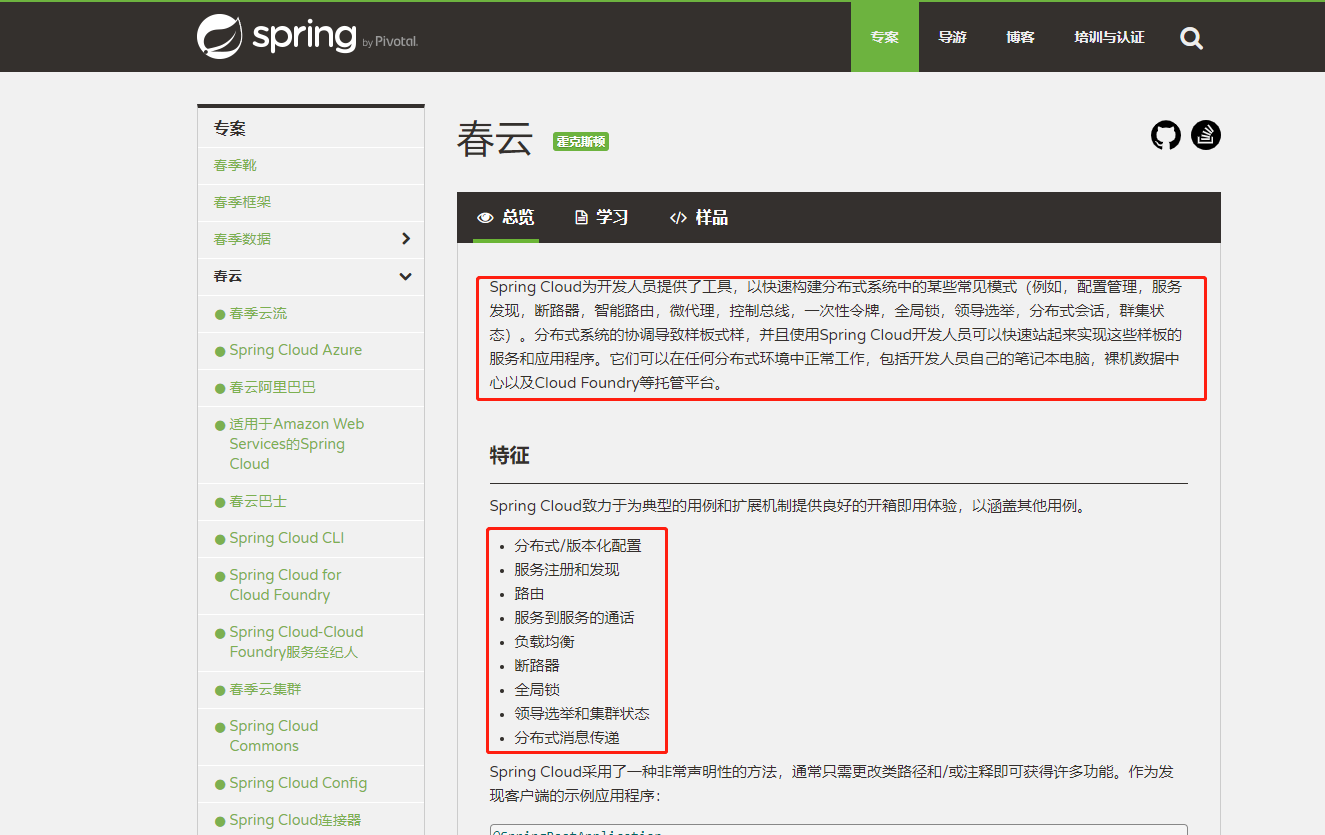This screenshot has width=1325, height=835.
Task: Open 春季云流 sidebar link
Action: 258,313
